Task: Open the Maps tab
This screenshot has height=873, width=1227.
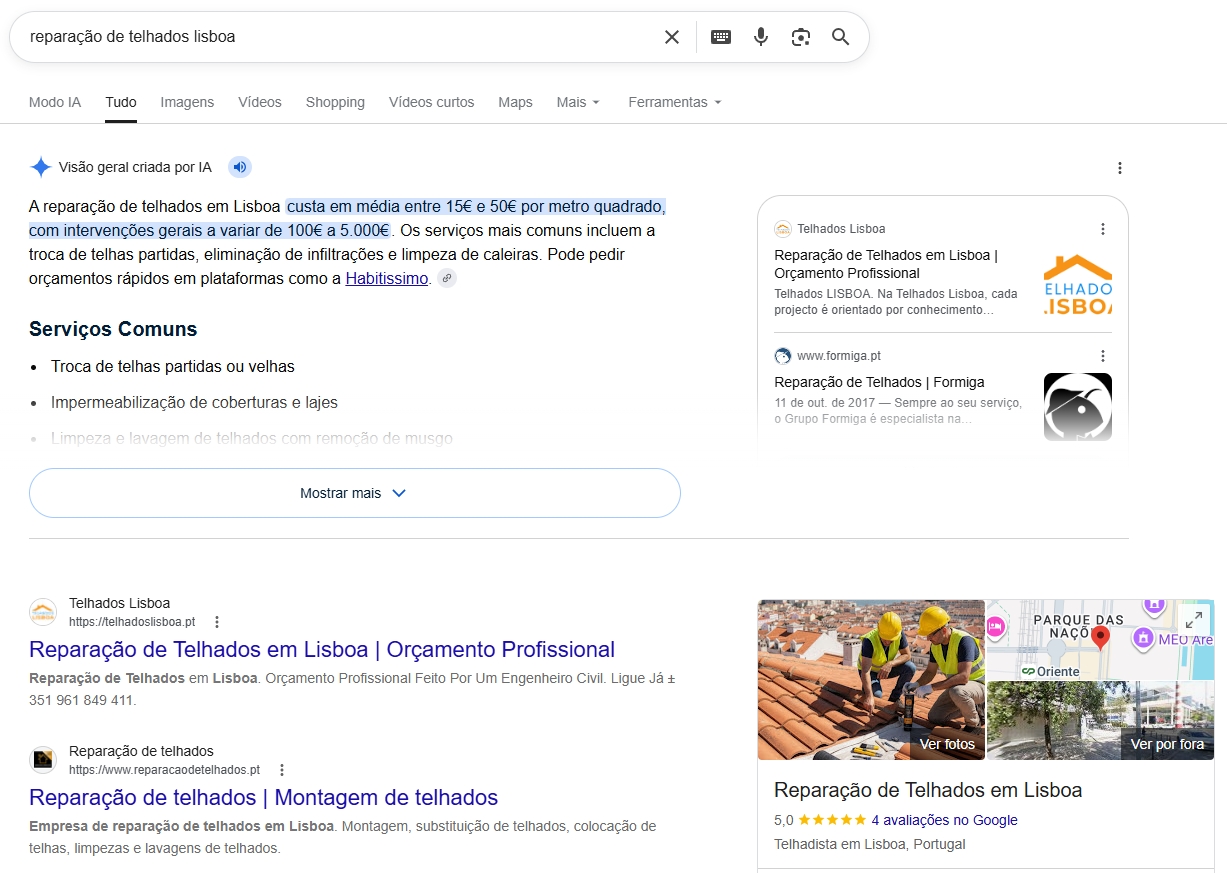Action: [x=516, y=102]
